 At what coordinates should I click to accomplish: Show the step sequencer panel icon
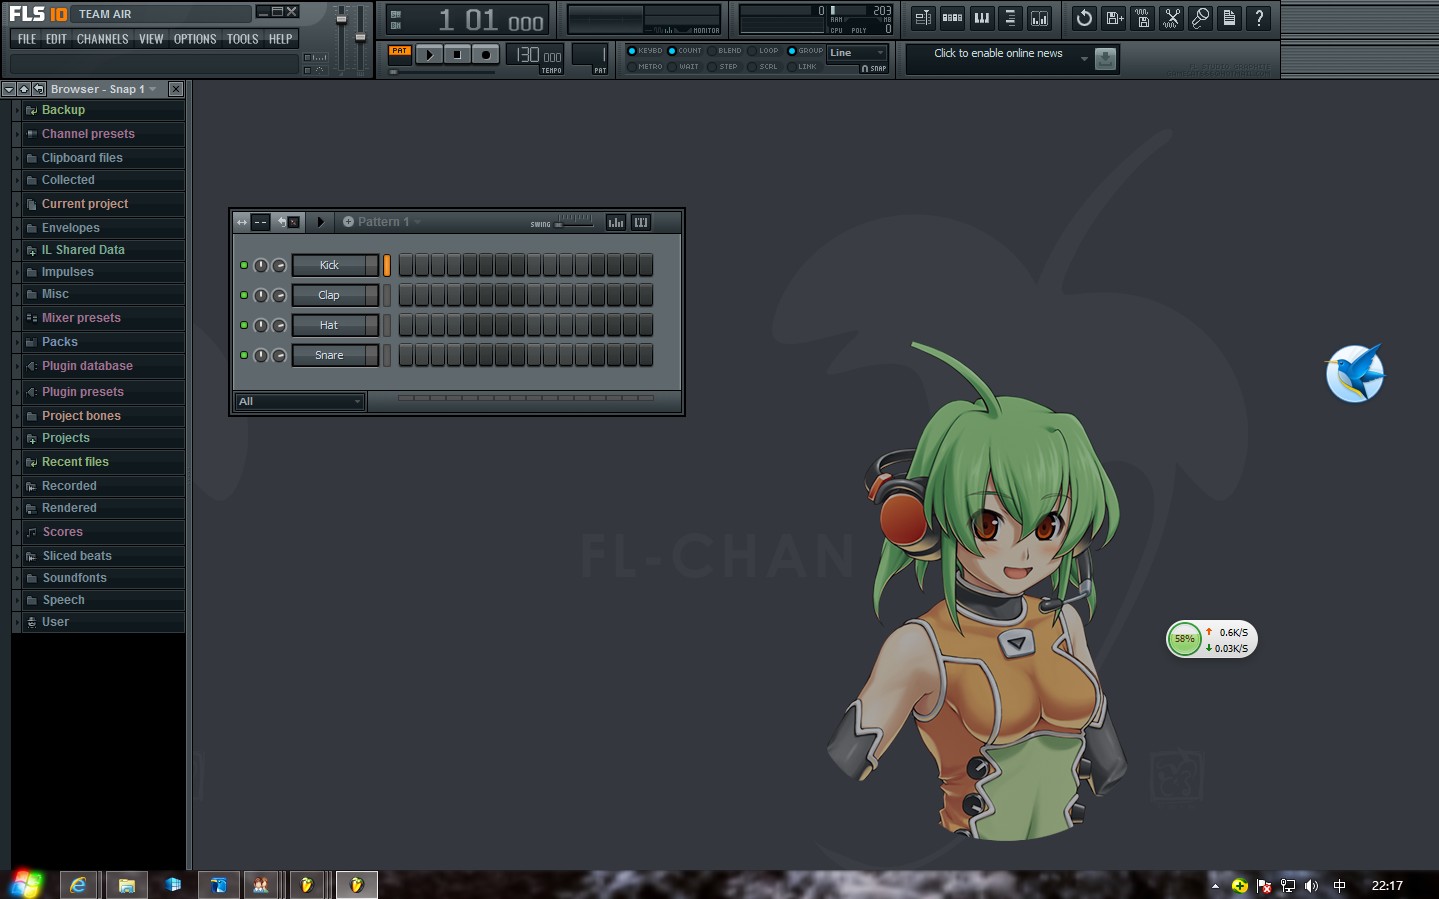pos(952,18)
